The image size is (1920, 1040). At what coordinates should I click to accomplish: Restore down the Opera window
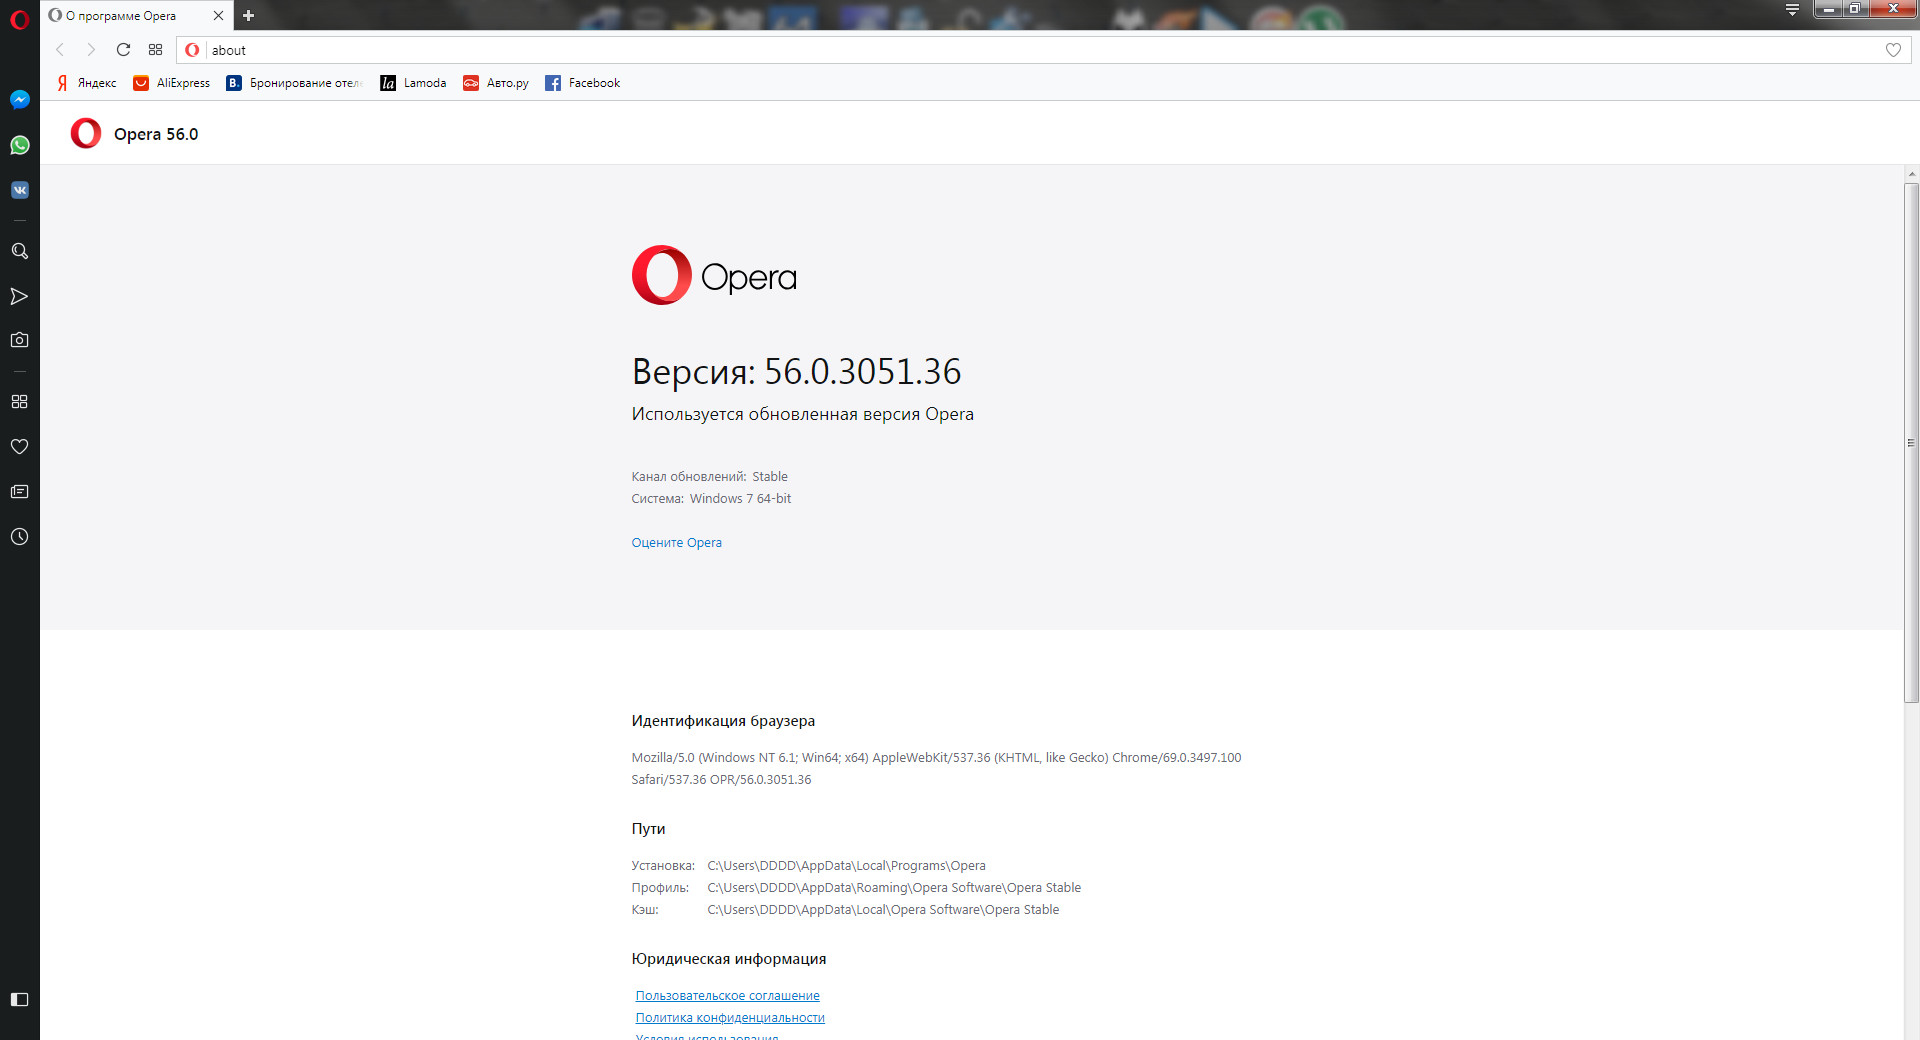(1854, 9)
